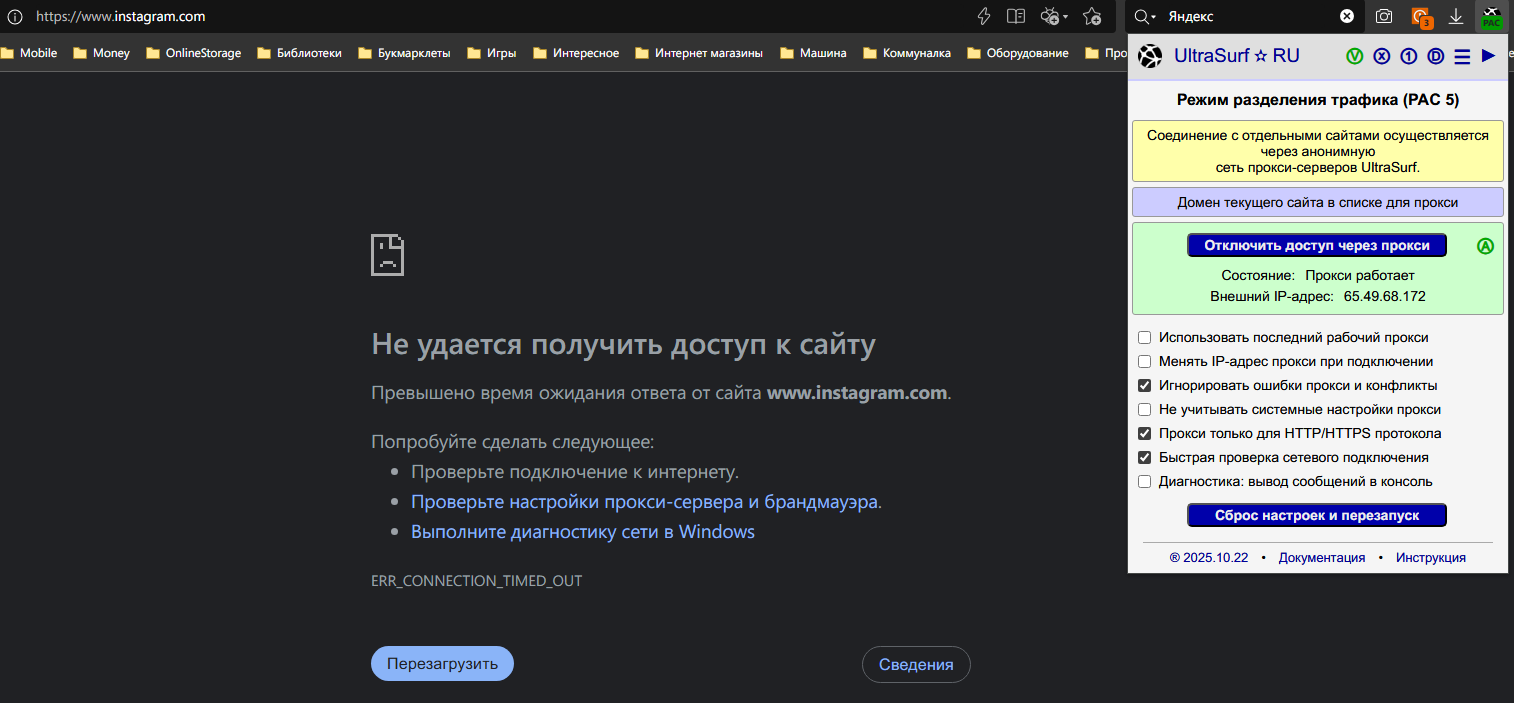This screenshot has width=1514, height=703.
Task: Click the Сведения button
Action: point(916,664)
